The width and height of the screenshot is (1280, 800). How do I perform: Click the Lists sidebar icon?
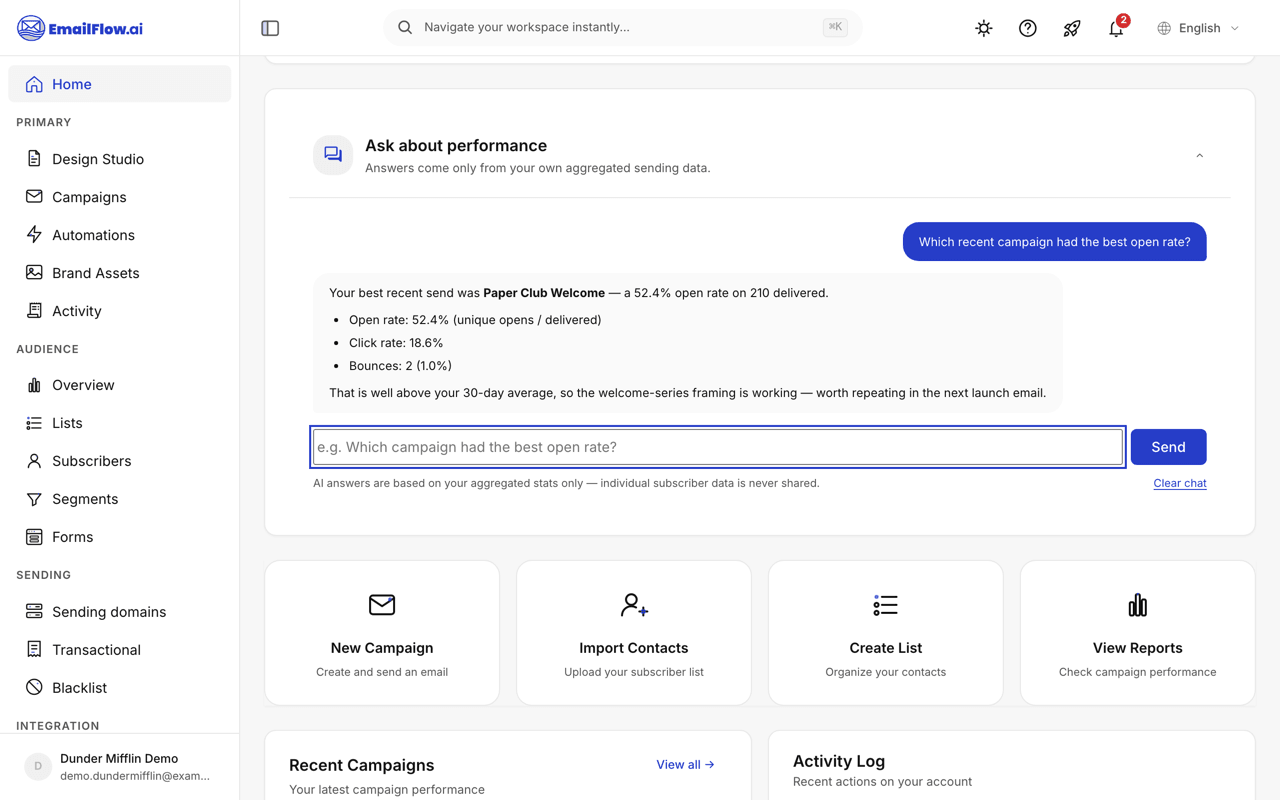click(34, 423)
